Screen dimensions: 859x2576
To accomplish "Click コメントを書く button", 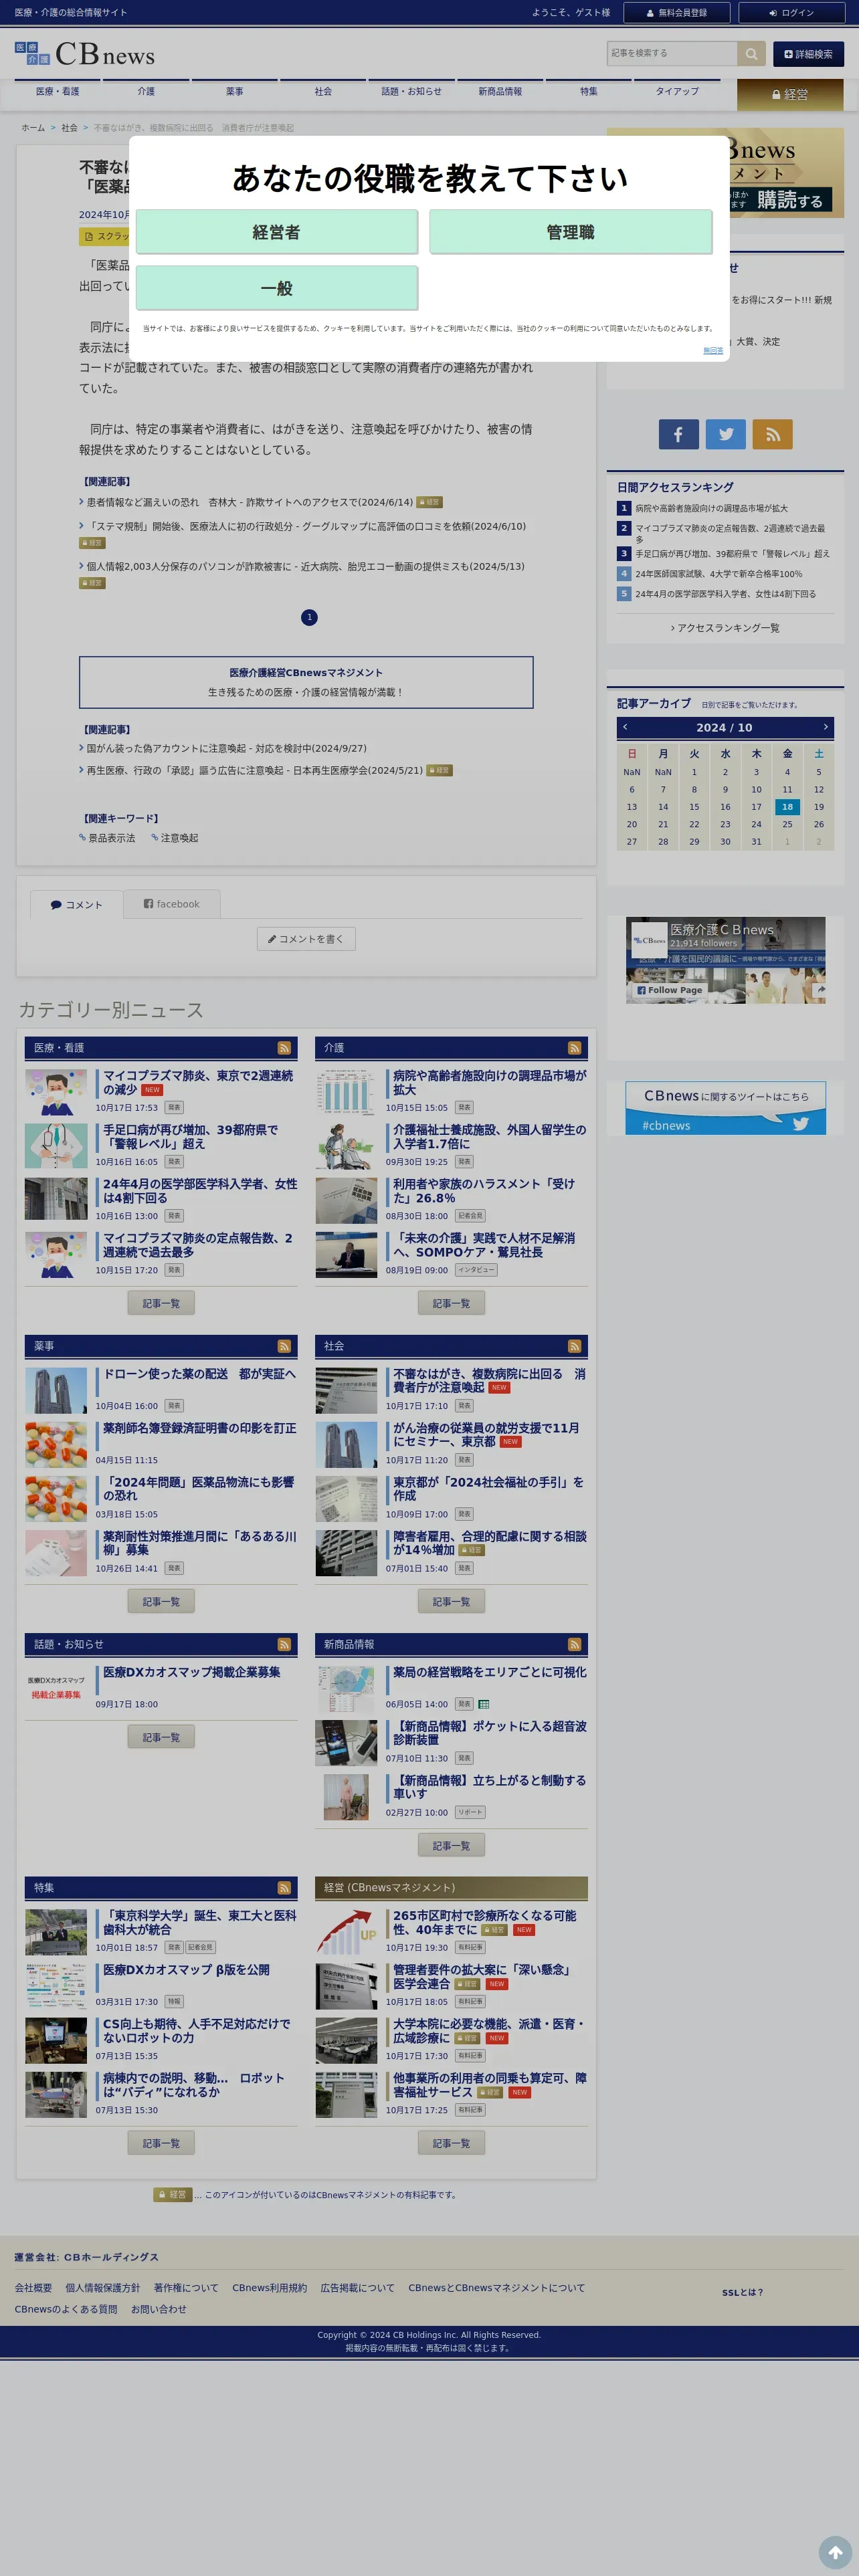I will (x=306, y=939).
